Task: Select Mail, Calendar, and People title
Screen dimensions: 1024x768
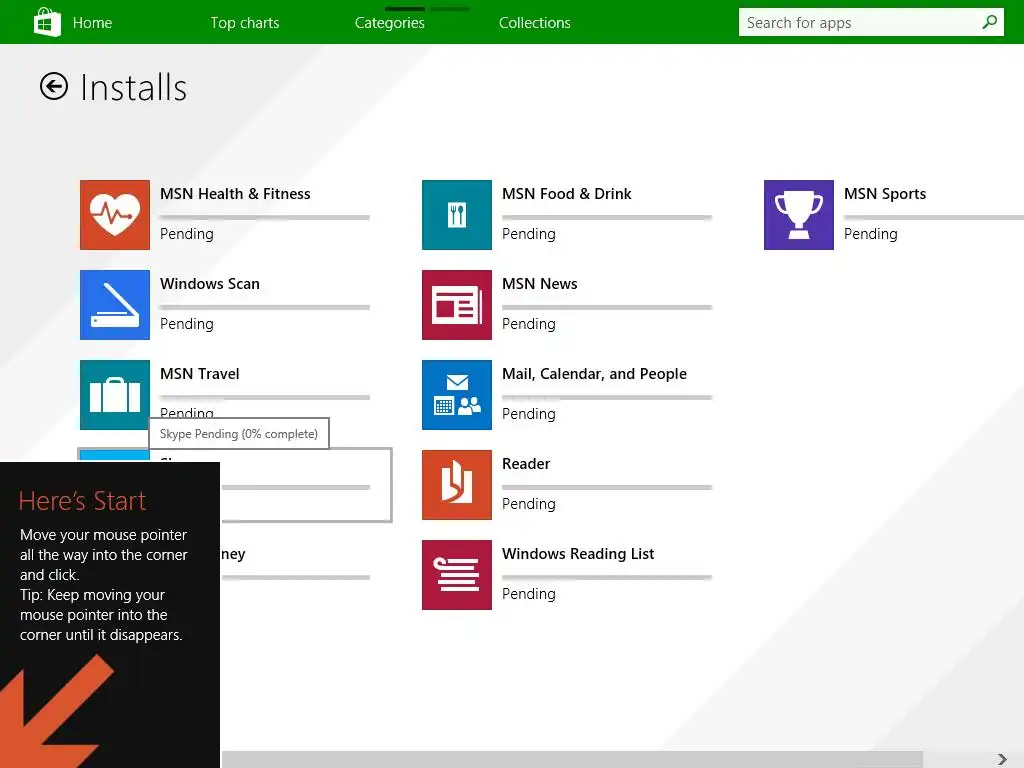Action: [x=594, y=374]
